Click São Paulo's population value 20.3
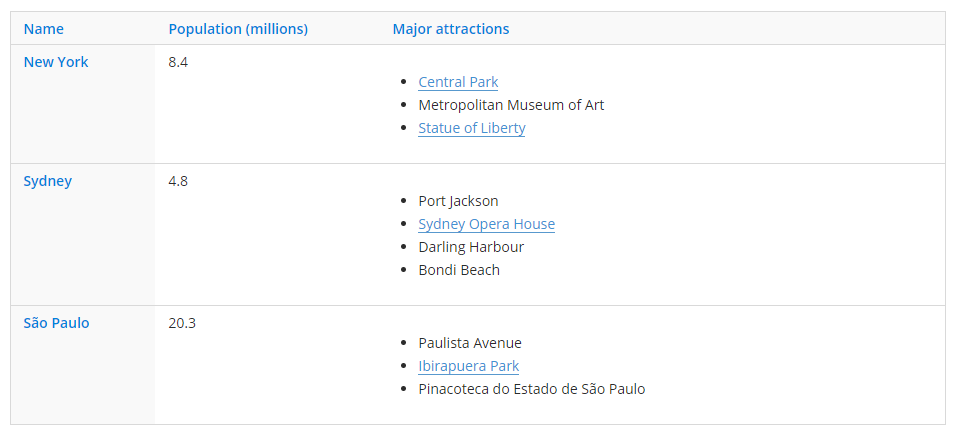Screen dimensions: 953x432 (182, 323)
